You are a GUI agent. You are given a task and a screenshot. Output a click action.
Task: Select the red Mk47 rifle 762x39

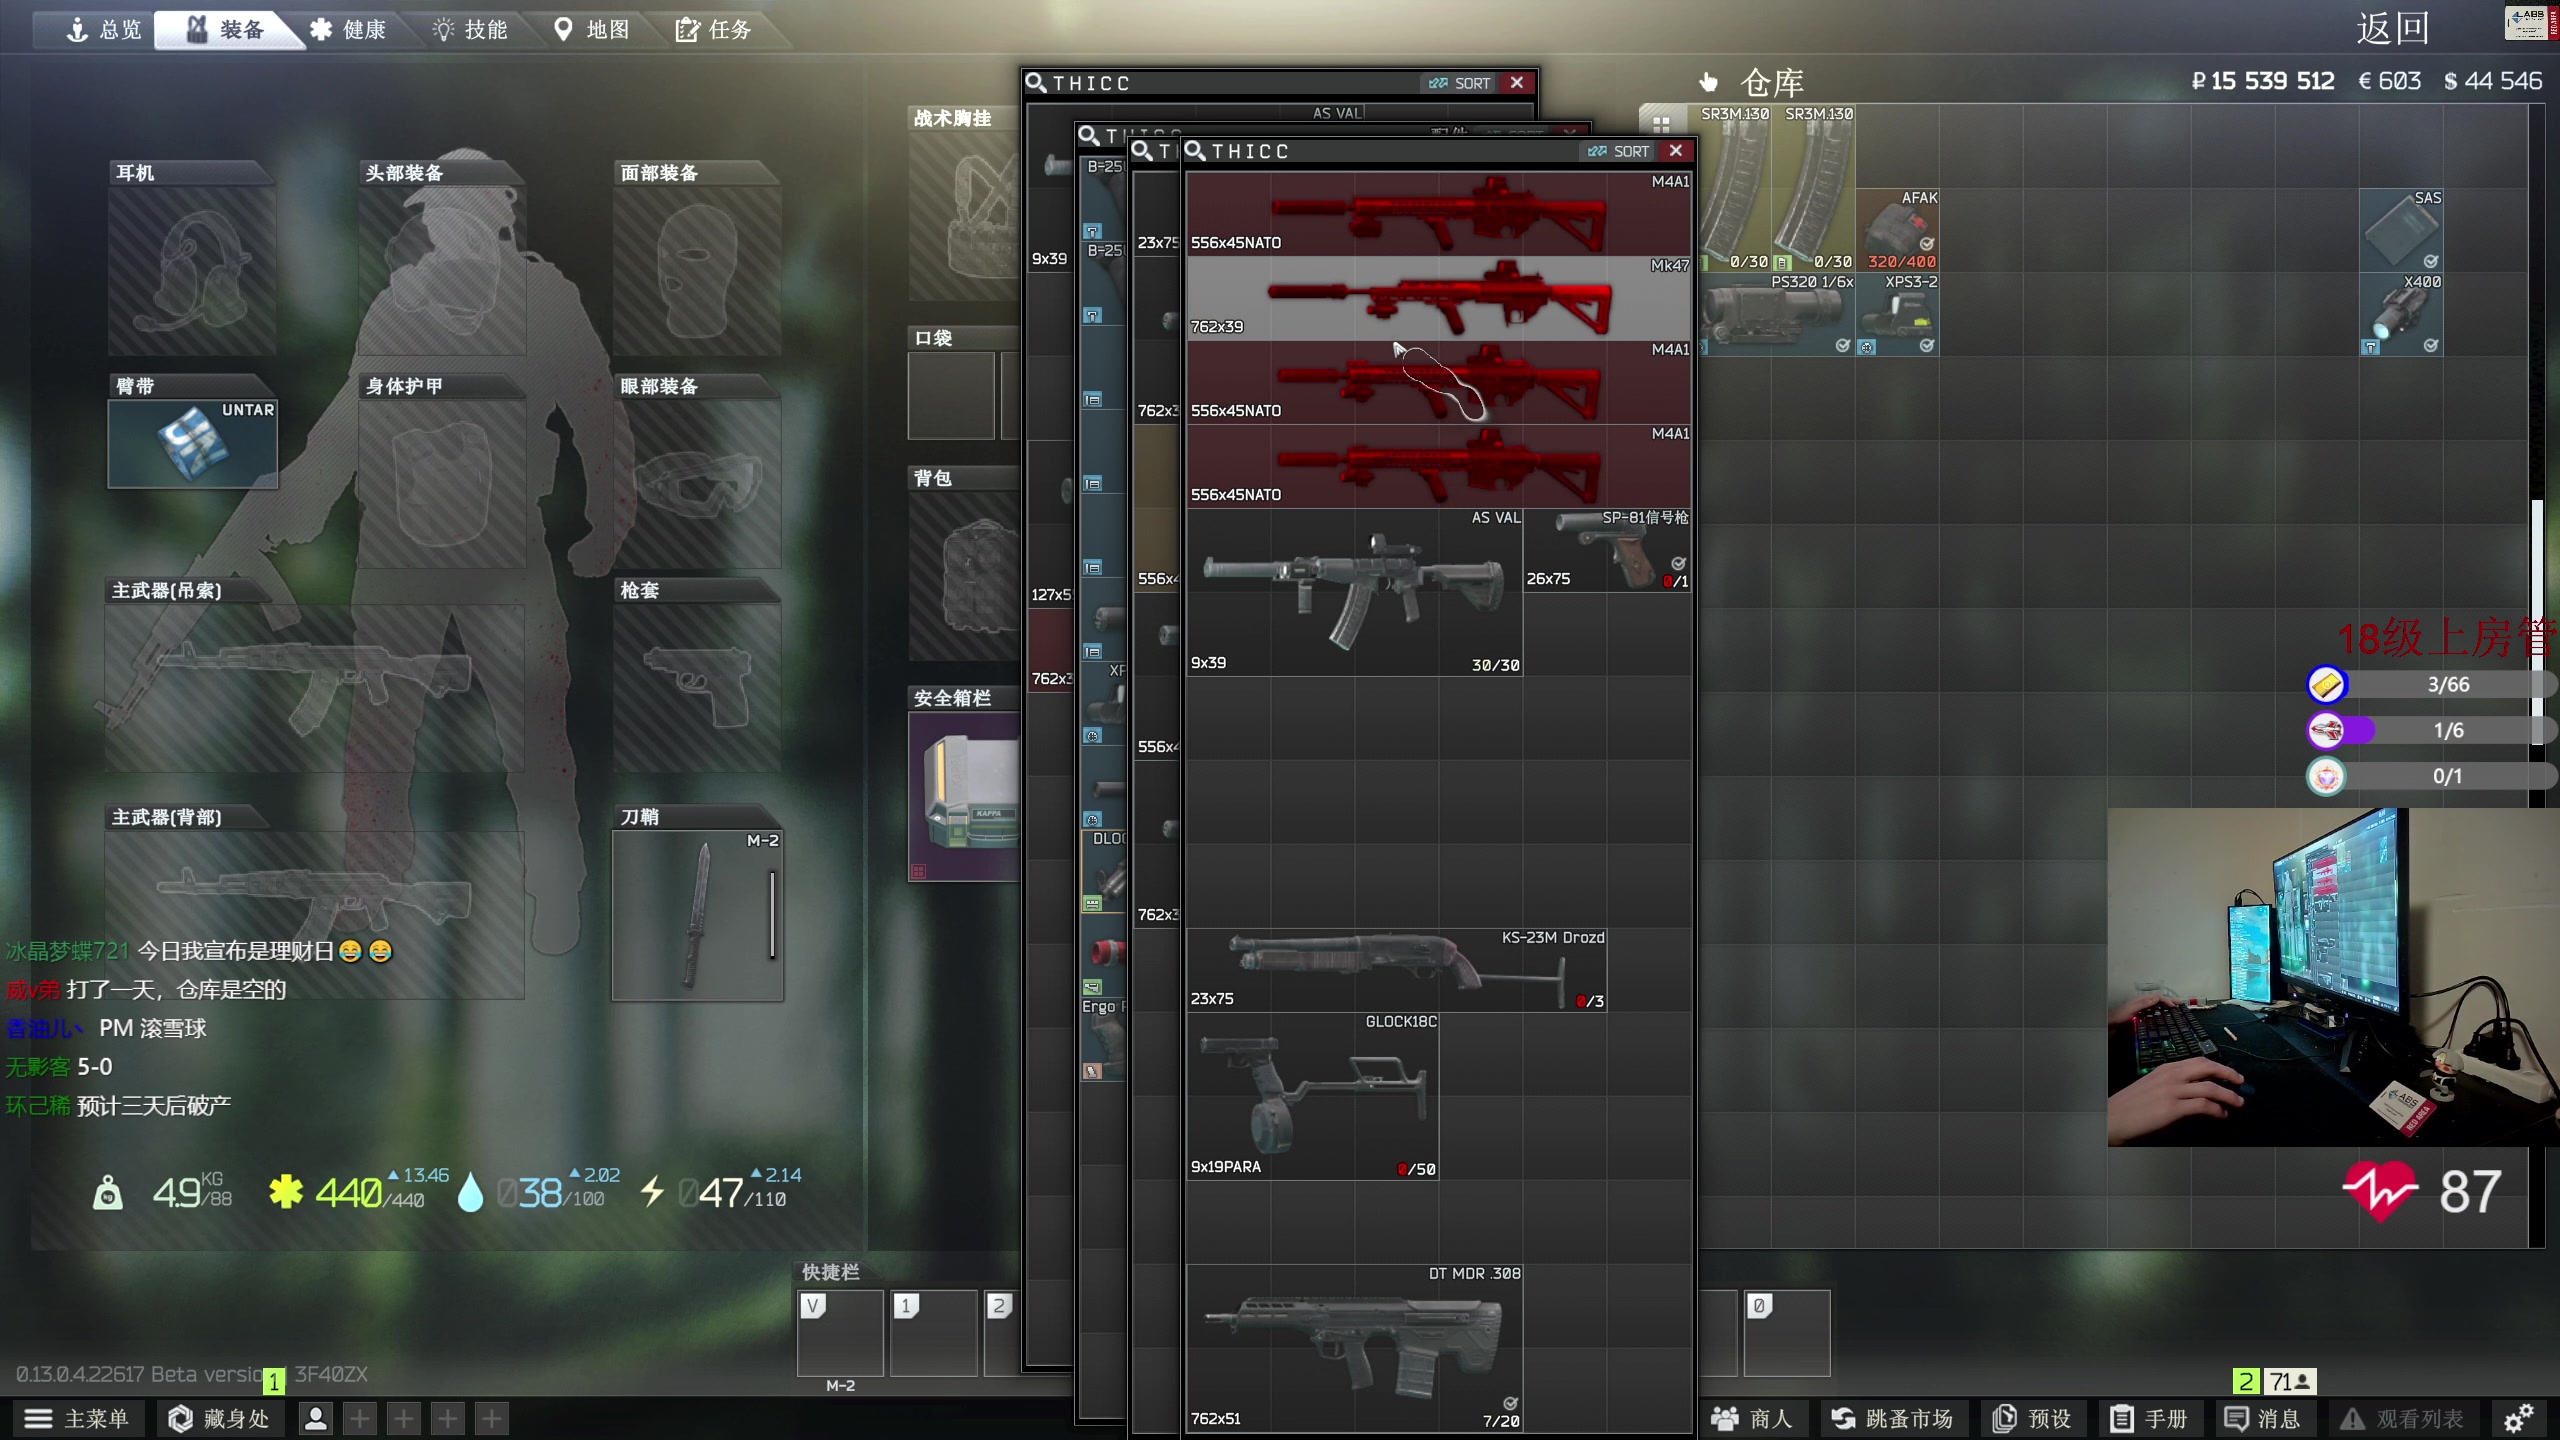(x=1439, y=298)
